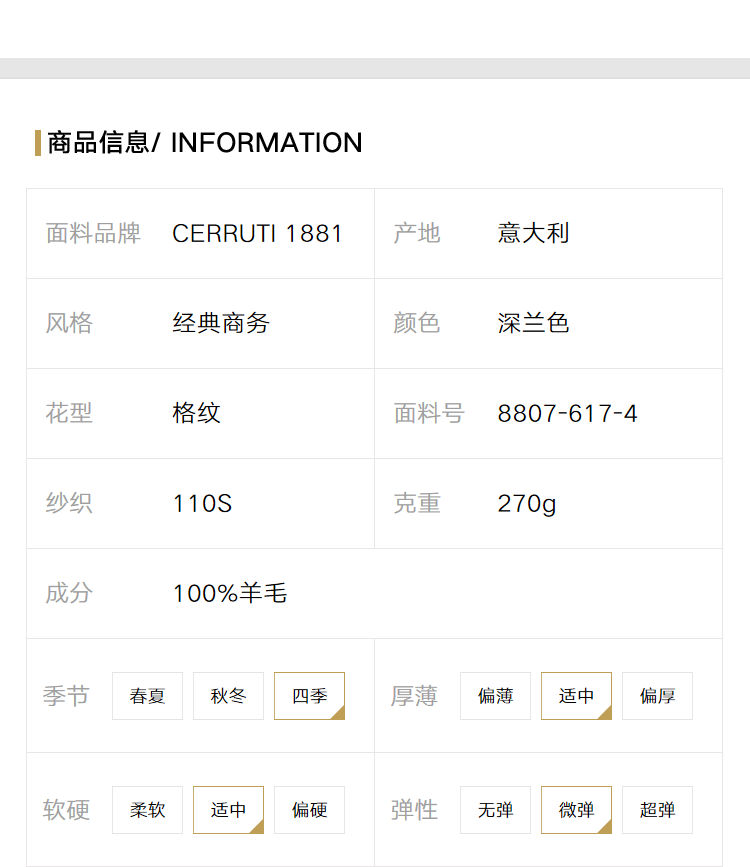Image resolution: width=750 pixels, height=867 pixels.
Task: Select the 春夏 season option
Action: click(x=147, y=696)
